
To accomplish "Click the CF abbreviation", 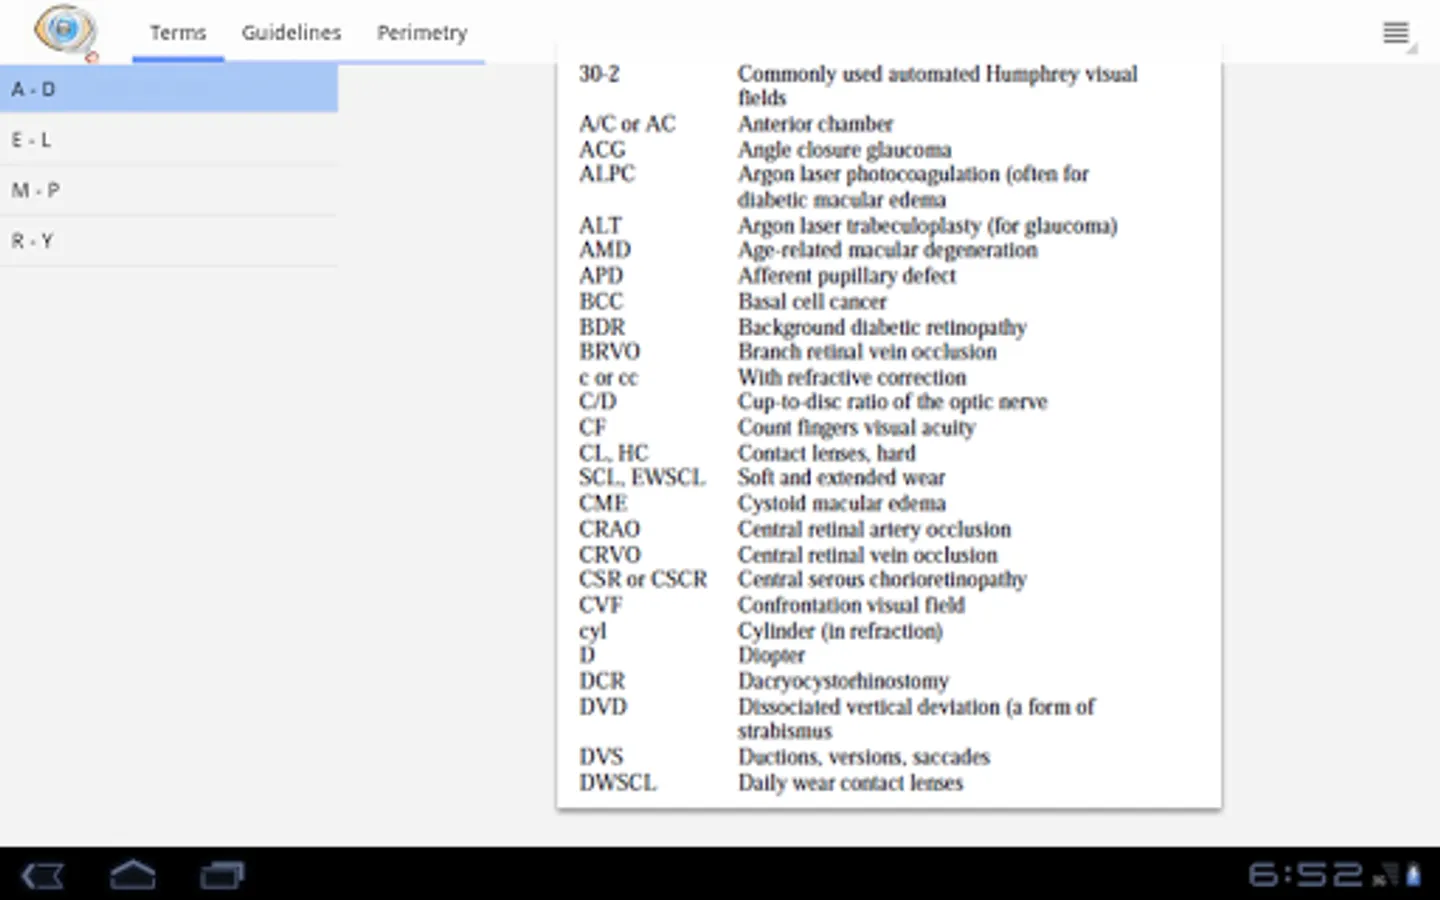I will pyautogui.click(x=593, y=428).
